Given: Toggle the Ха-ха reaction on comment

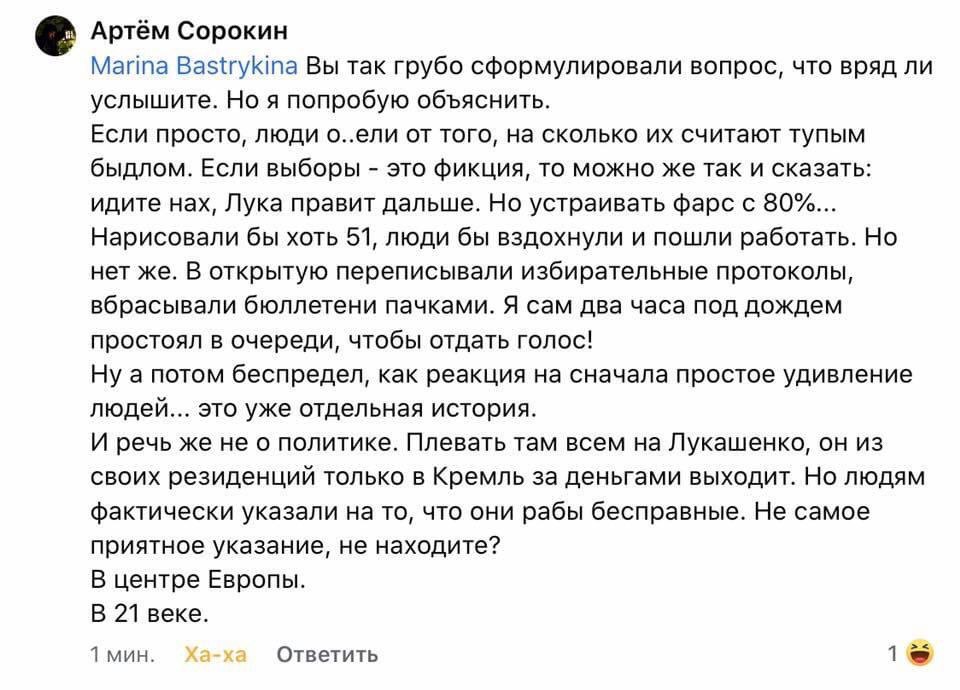Looking at the screenshot, I should (x=216, y=654).
